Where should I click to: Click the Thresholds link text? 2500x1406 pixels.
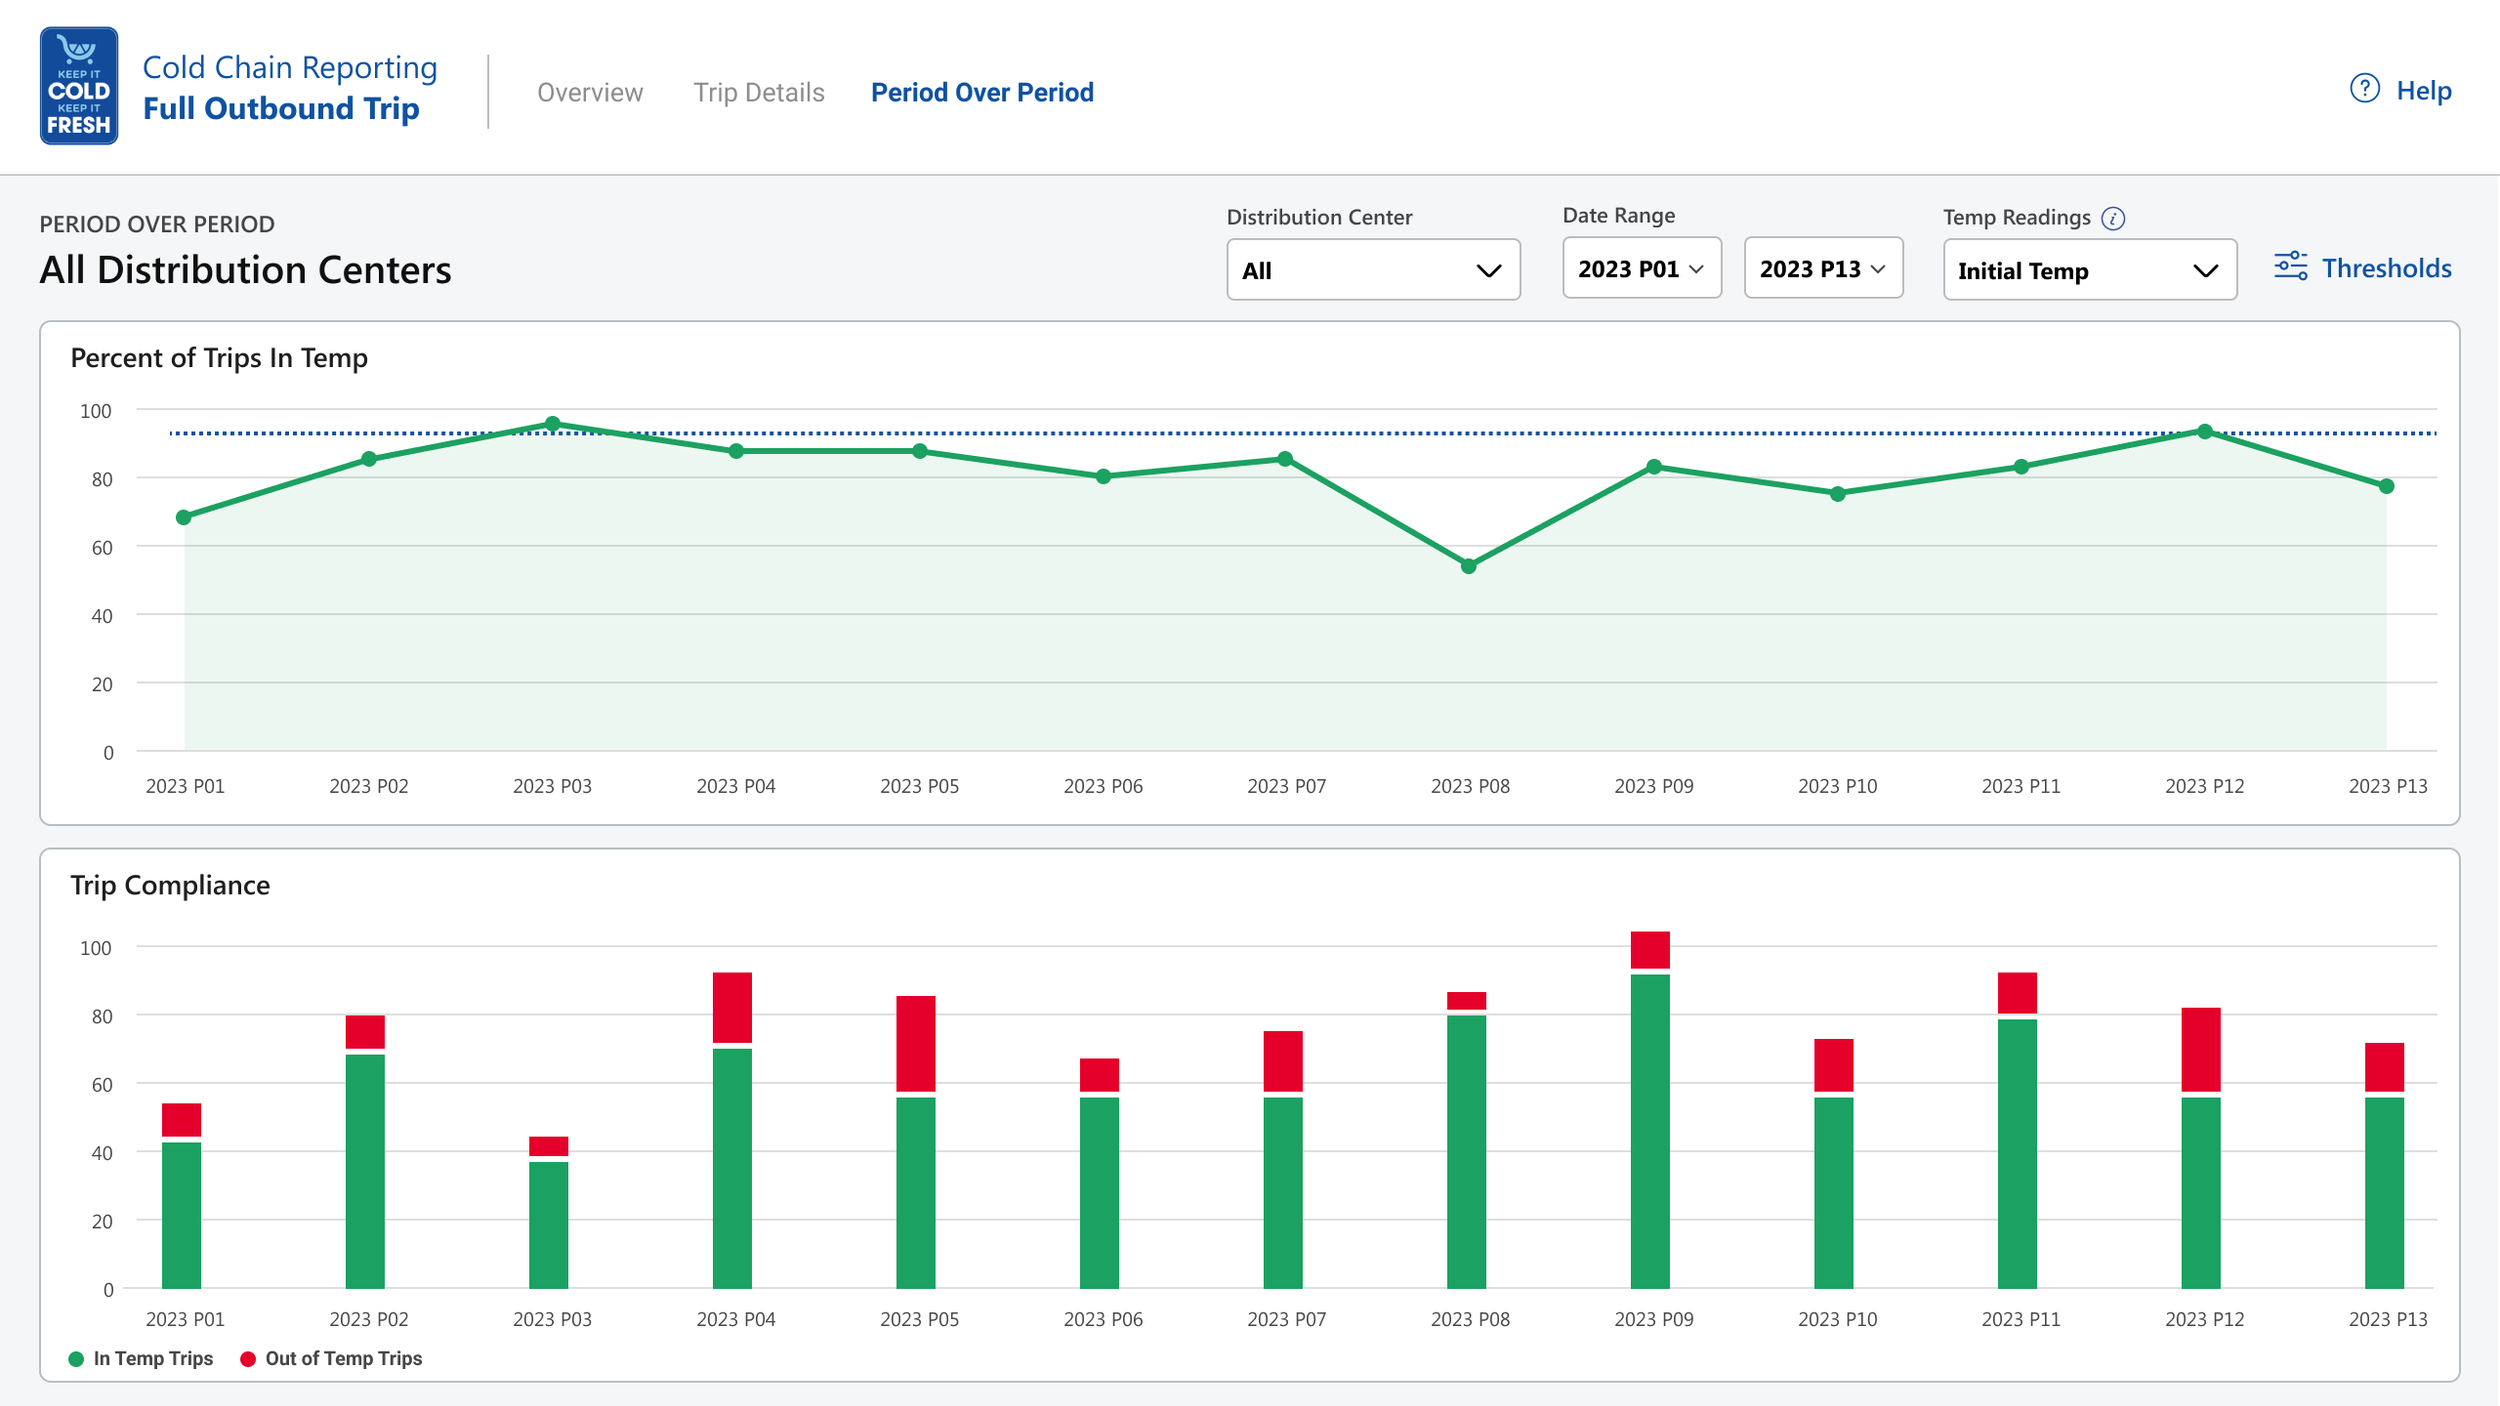pos(2386,268)
